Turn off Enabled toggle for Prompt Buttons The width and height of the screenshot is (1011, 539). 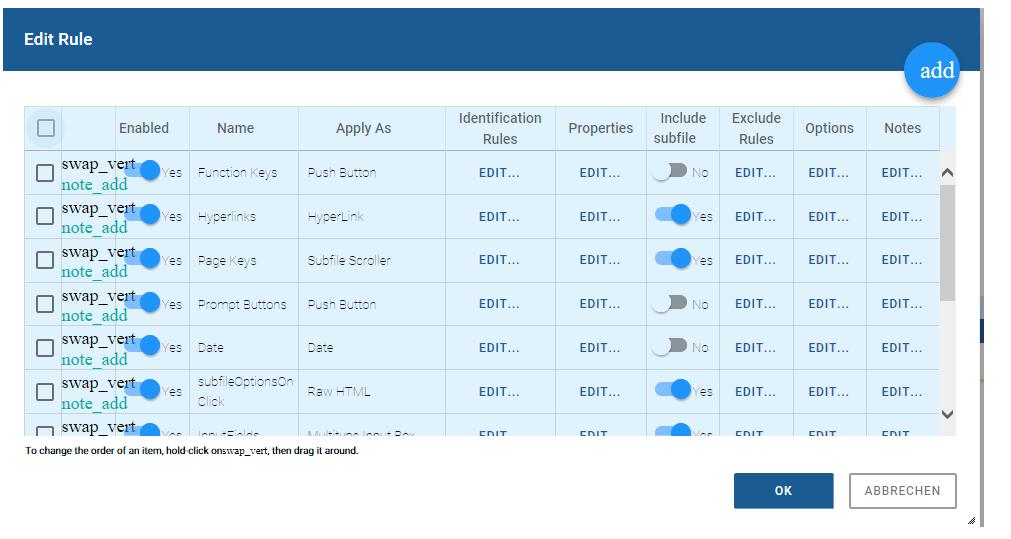pos(144,303)
